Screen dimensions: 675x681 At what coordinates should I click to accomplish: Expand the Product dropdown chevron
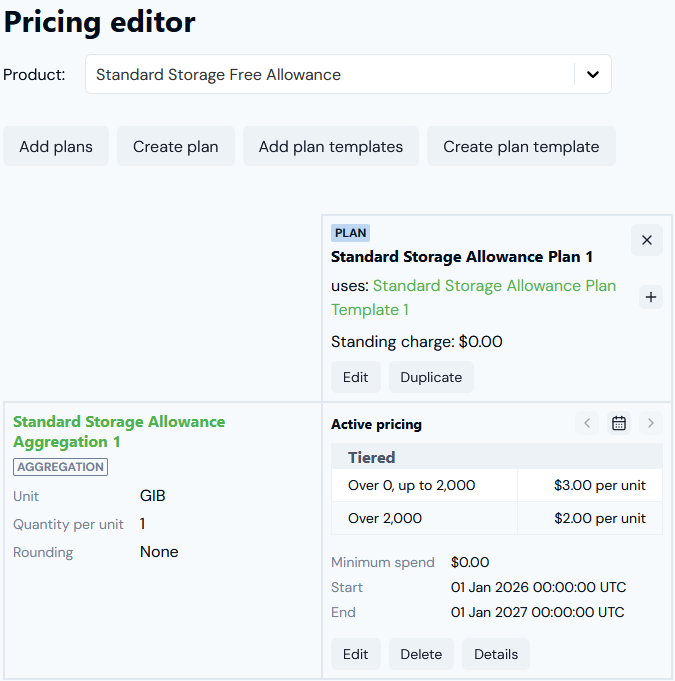click(x=592, y=74)
